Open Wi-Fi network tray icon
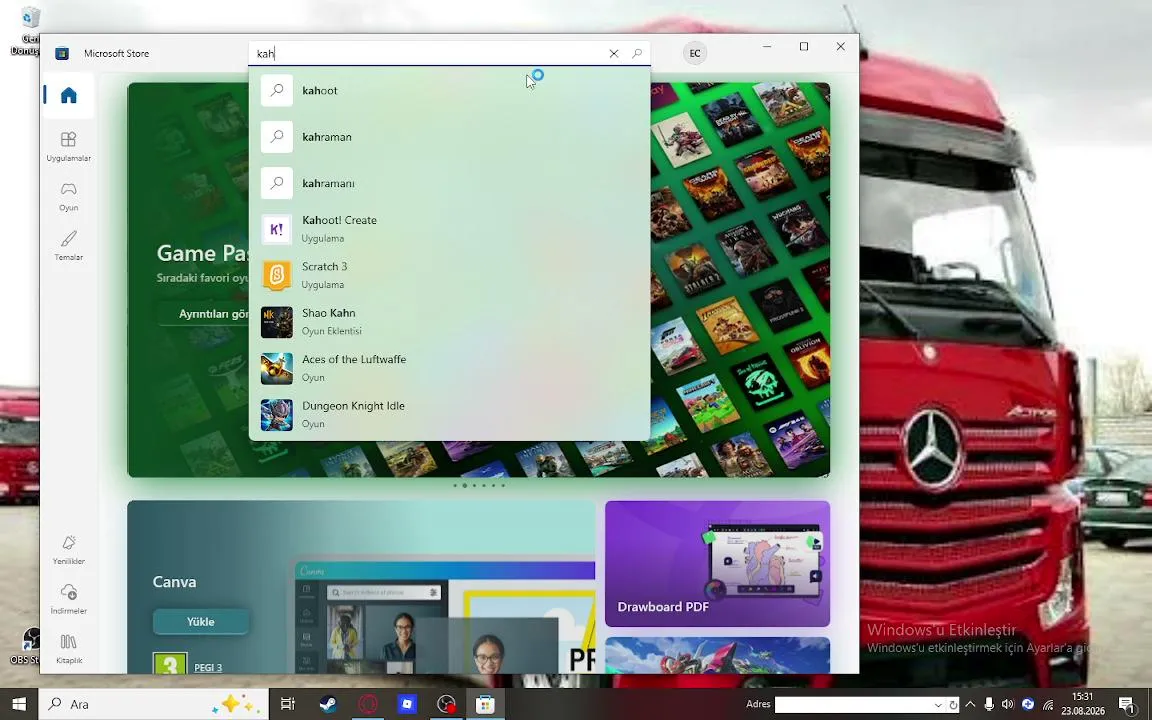The height and width of the screenshot is (720, 1152). pyautogui.click(x=1048, y=705)
